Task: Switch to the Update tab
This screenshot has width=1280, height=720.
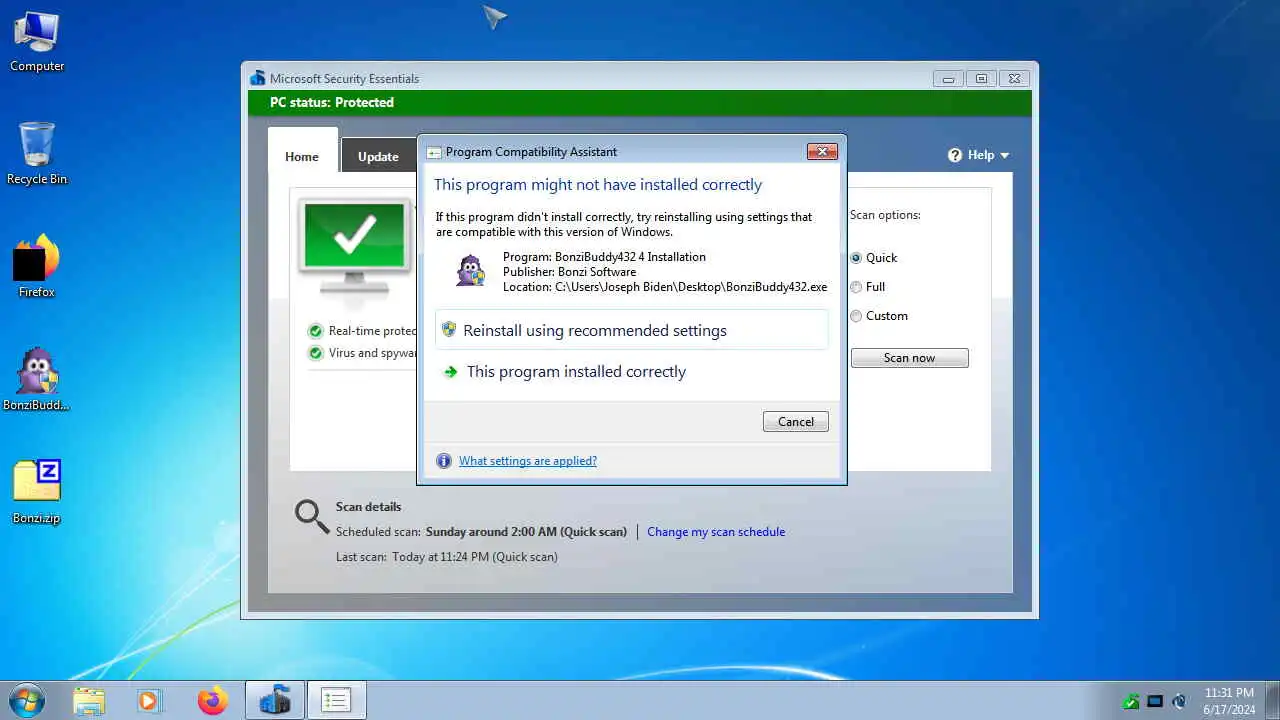Action: click(x=378, y=156)
